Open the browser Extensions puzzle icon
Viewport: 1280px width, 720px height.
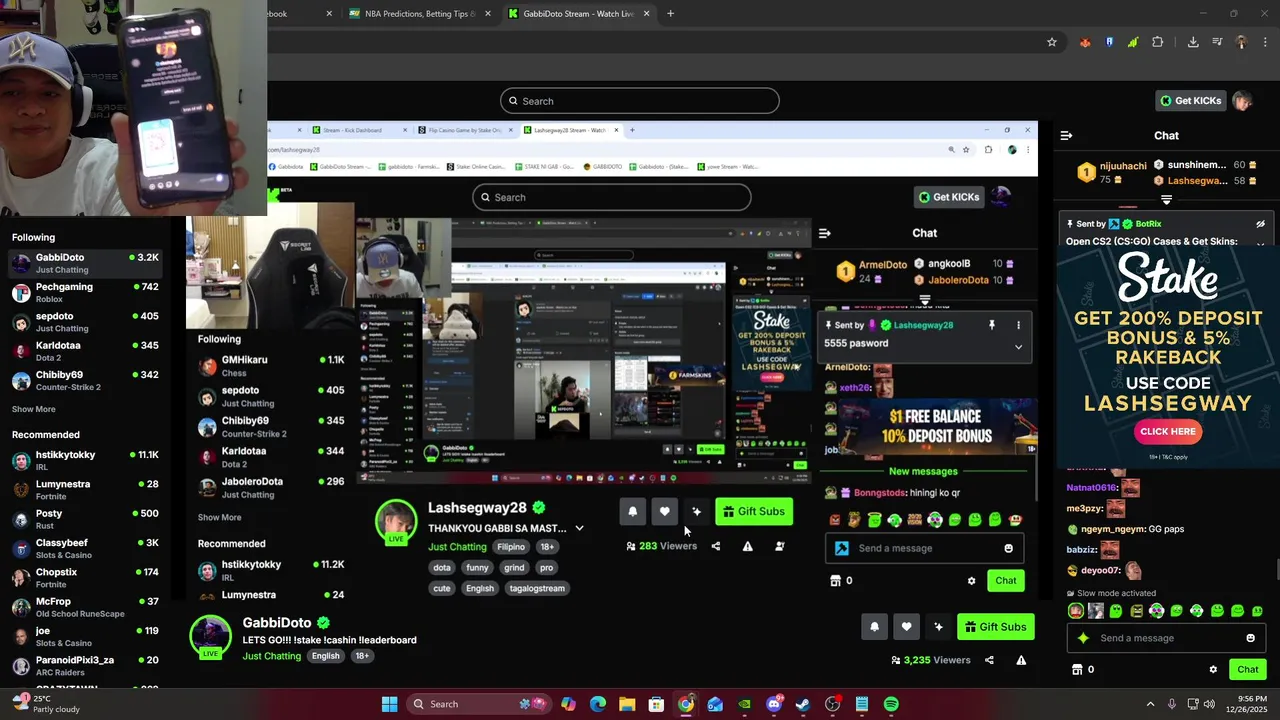coord(1158,42)
